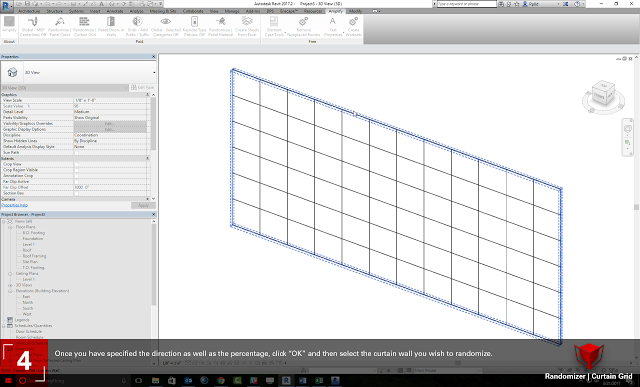Switch to the Architecture ribbon tab
The height and width of the screenshot is (387, 640).
click(x=29, y=11)
